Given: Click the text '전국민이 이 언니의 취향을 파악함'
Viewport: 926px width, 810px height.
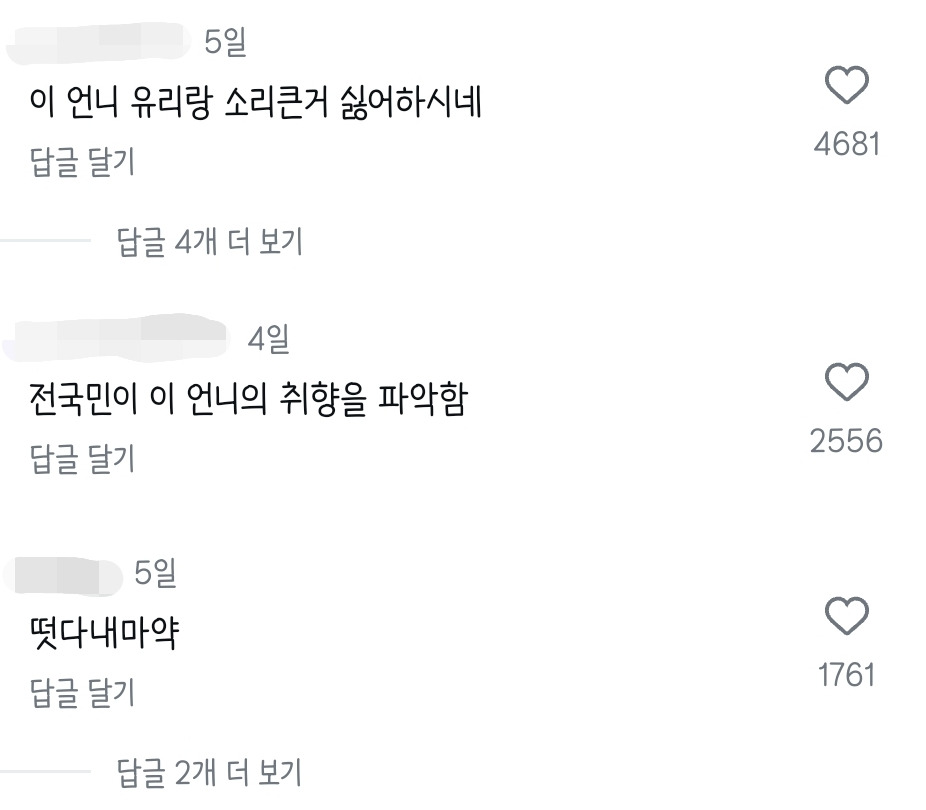Looking at the screenshot, I should (x=249, y=400).
